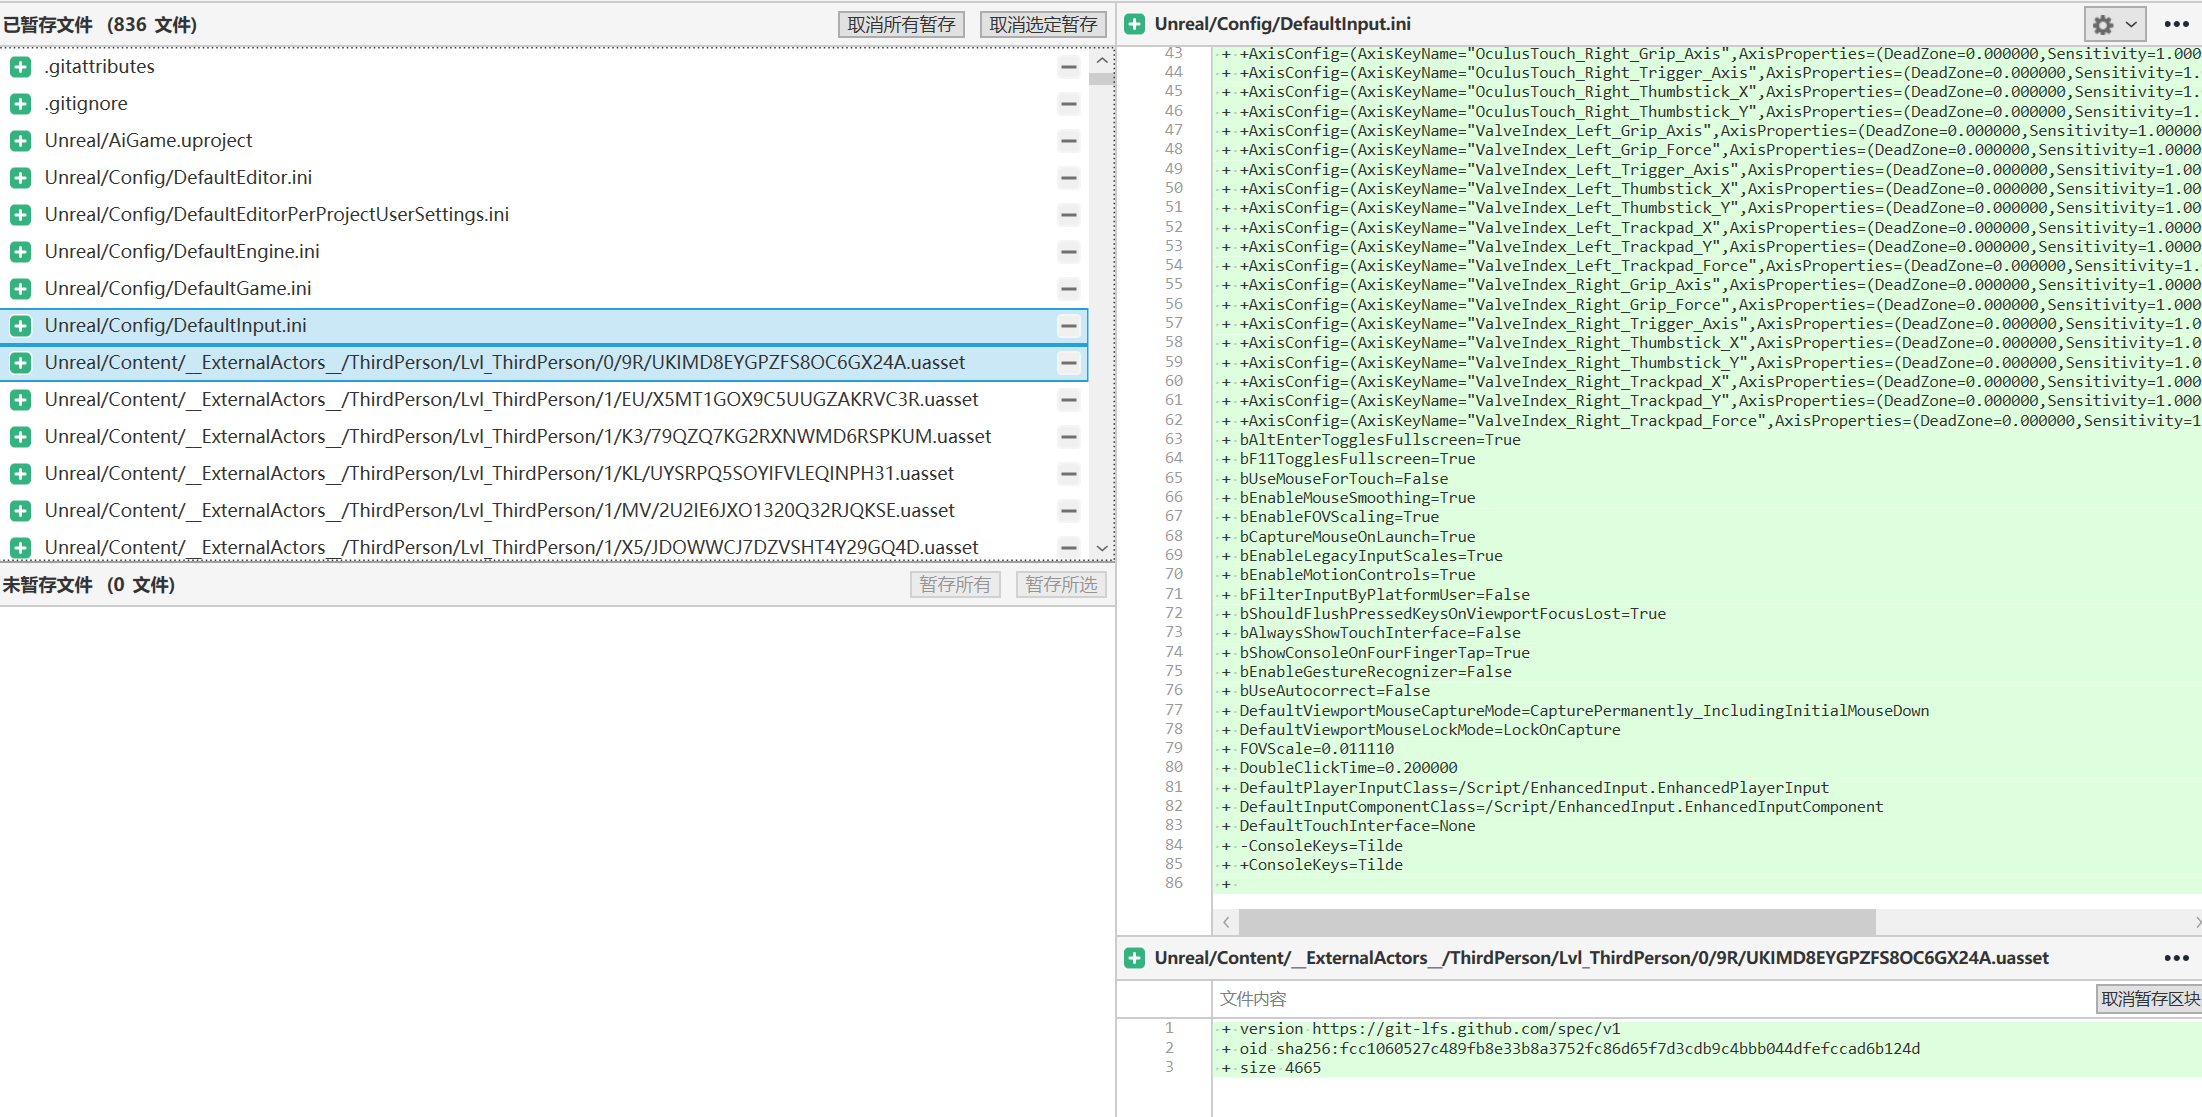Viewport: 2202px width, 1117px height.
Task: Open the three-dot menu for the UKIMD8EYGPZFS8OC6GX24A.uasset diff
Action: [x=2176, y=958]
